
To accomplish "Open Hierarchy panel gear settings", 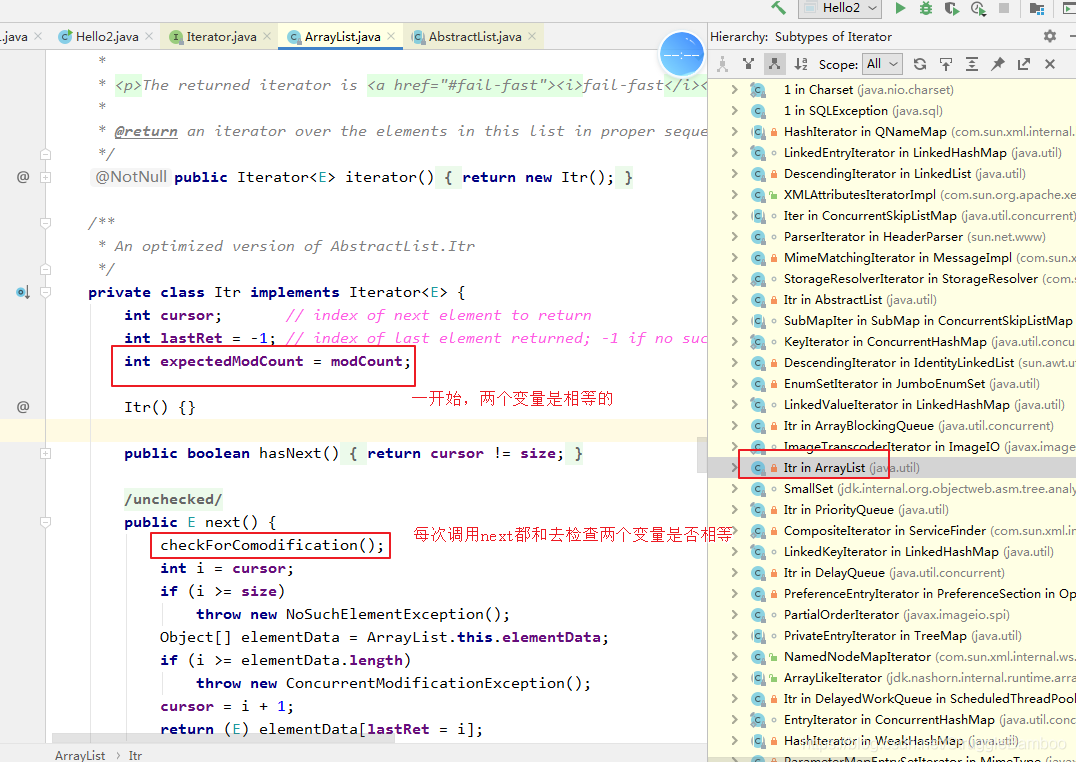I will pyautogui.click(x=1050, y=36).
